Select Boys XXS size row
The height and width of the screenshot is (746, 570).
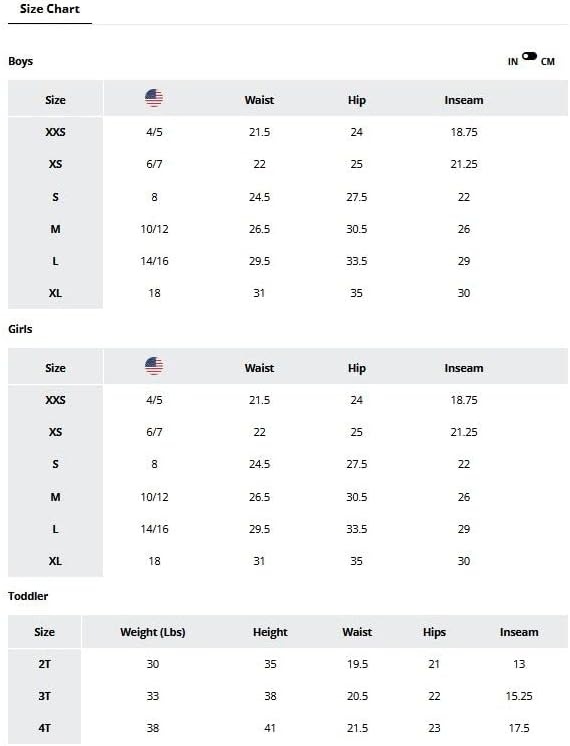(x=288, y=132)
